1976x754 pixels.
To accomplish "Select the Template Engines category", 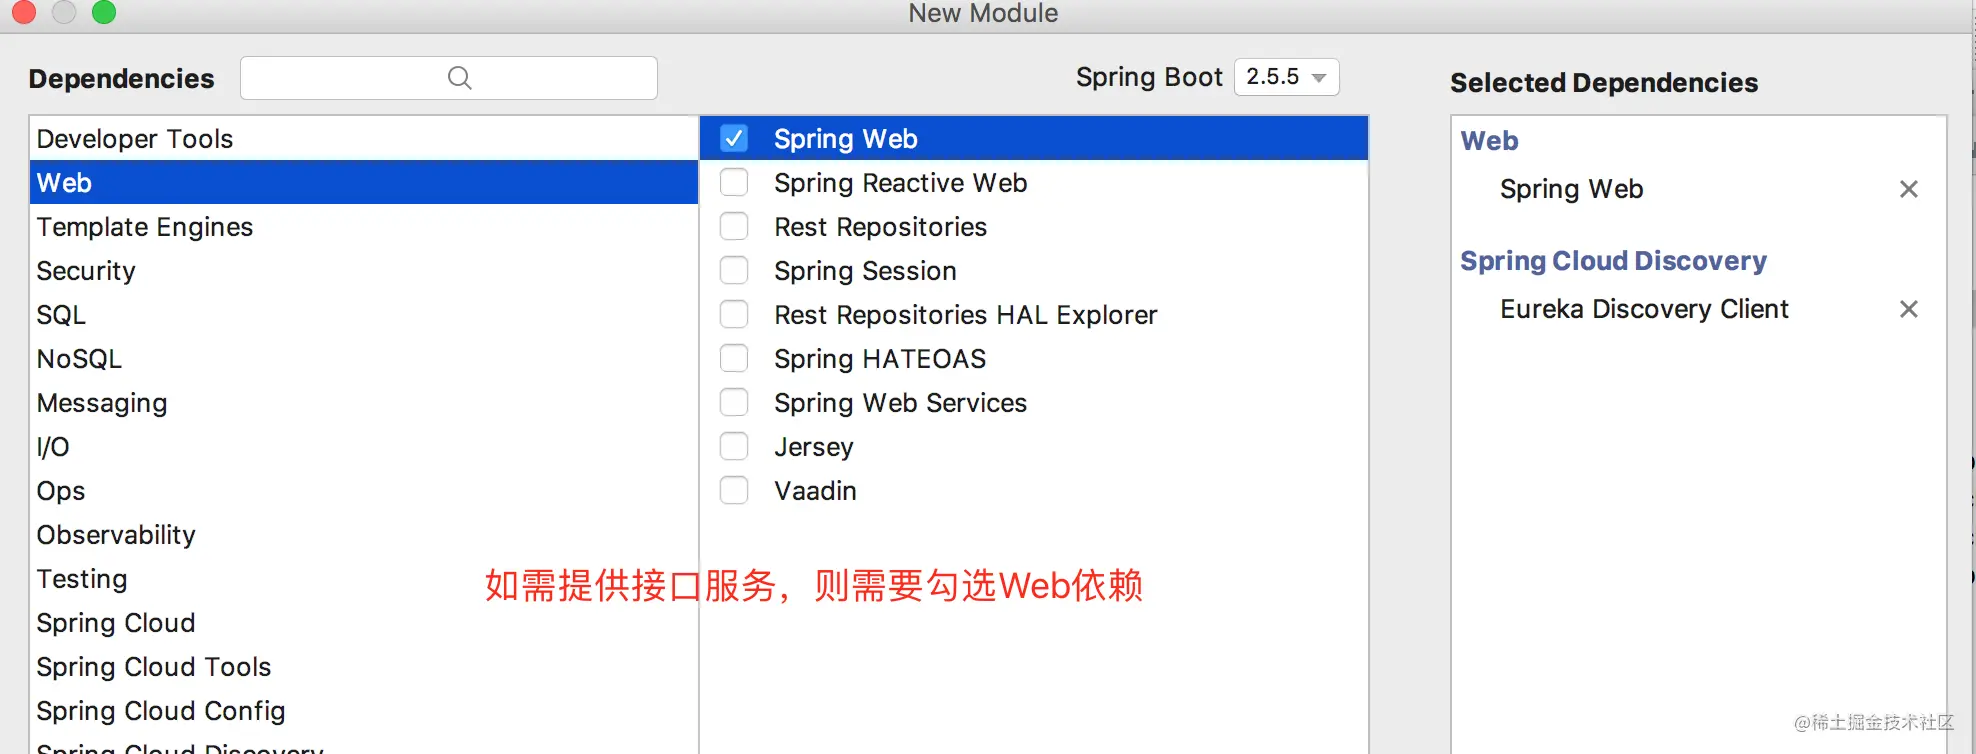I will tap(364, 227).
